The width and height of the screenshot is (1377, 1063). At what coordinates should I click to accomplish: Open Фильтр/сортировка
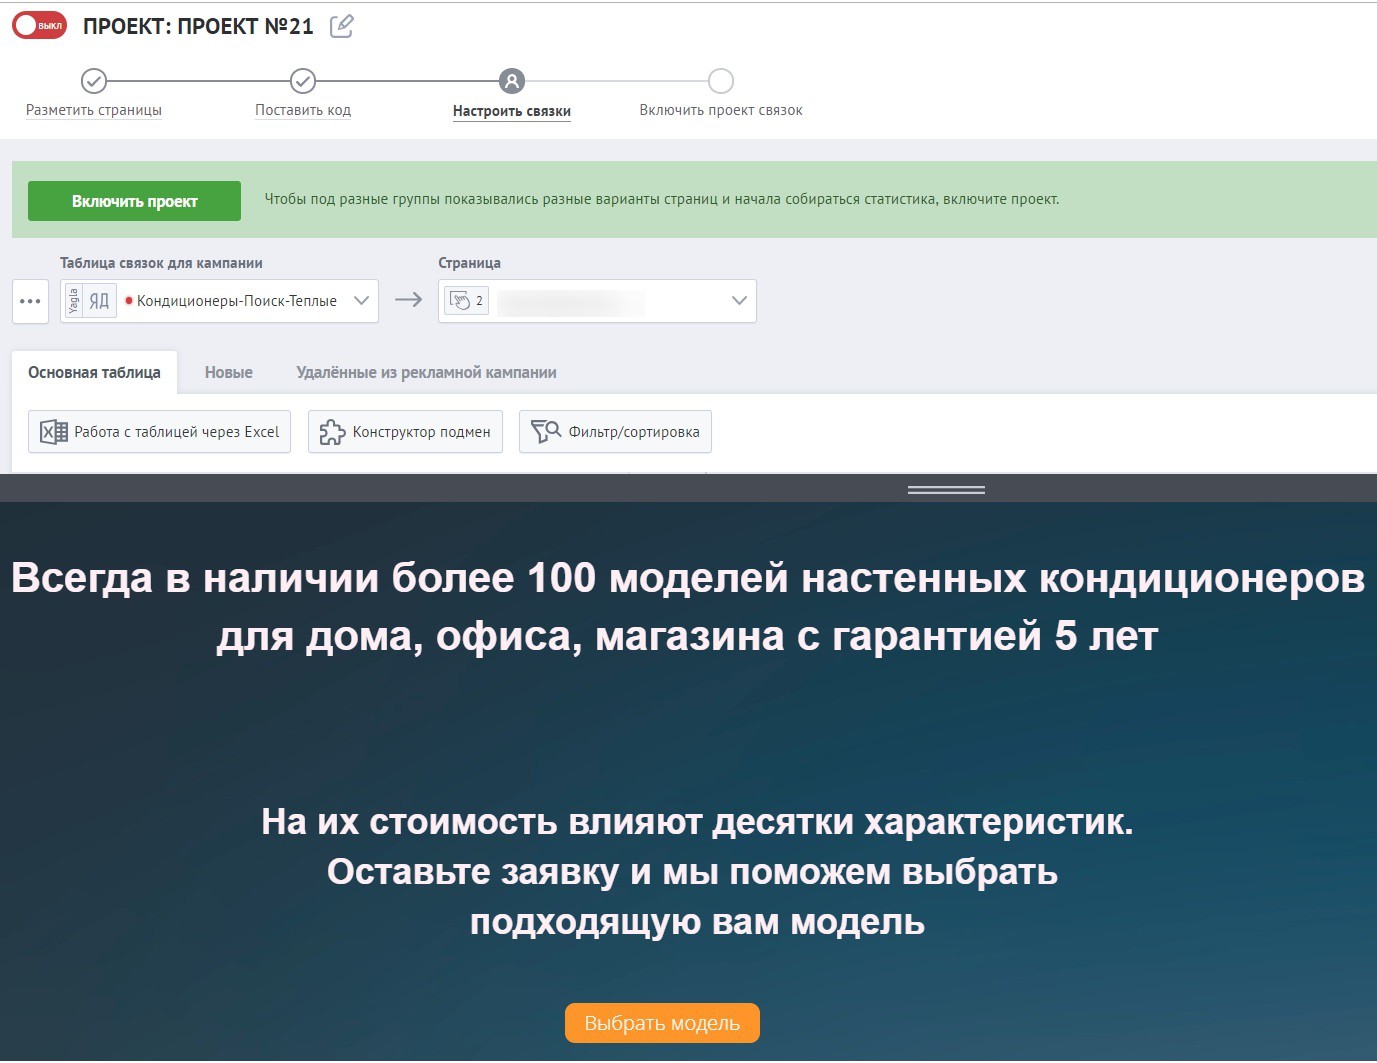615,432
